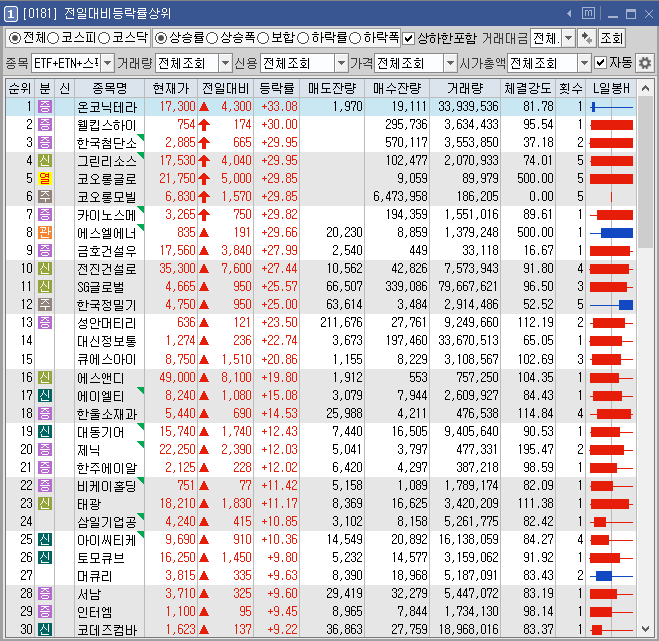
Task: Click the blue candlestick for 머큐리
Action: click(x=612, y=576)
